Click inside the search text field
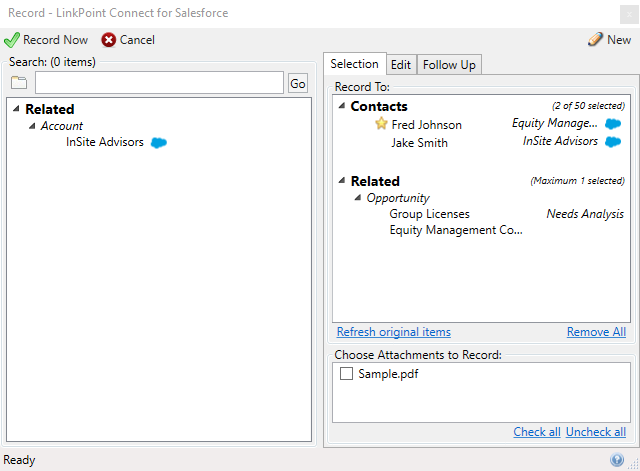 pyautogui.click(x=159, y=82)
